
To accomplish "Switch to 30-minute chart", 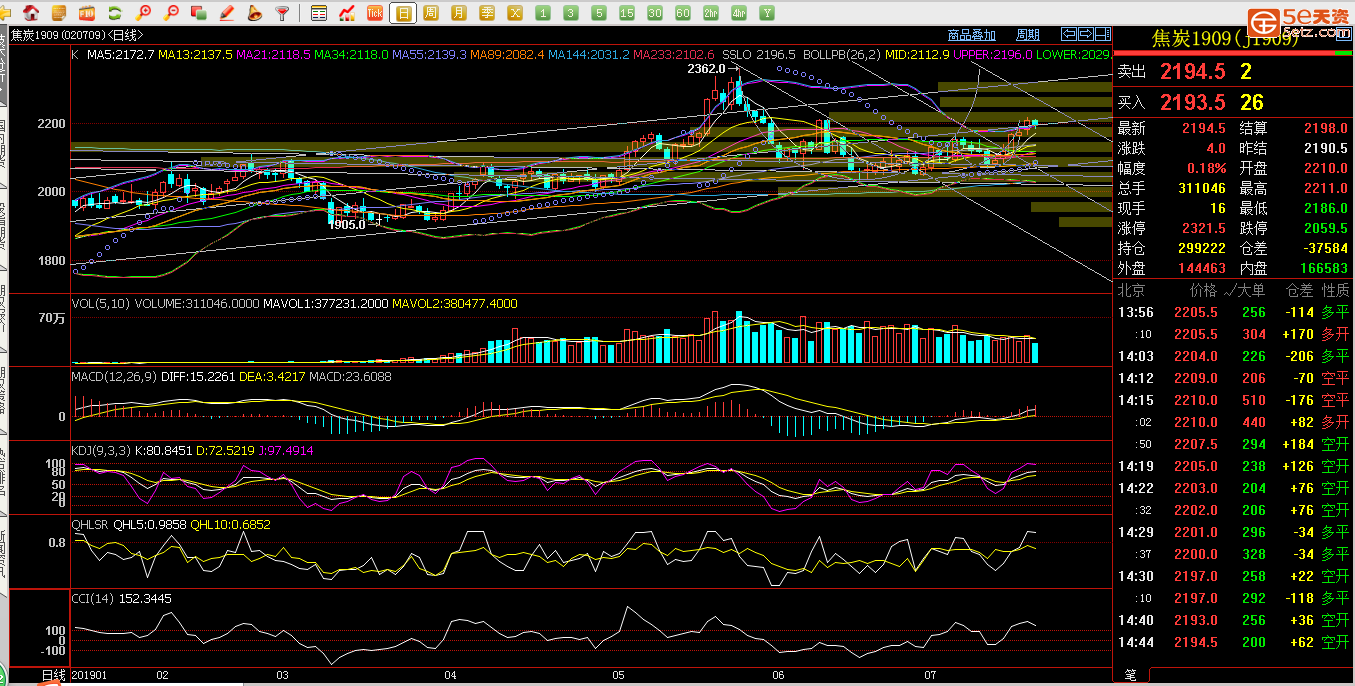I will pos(655,13).
